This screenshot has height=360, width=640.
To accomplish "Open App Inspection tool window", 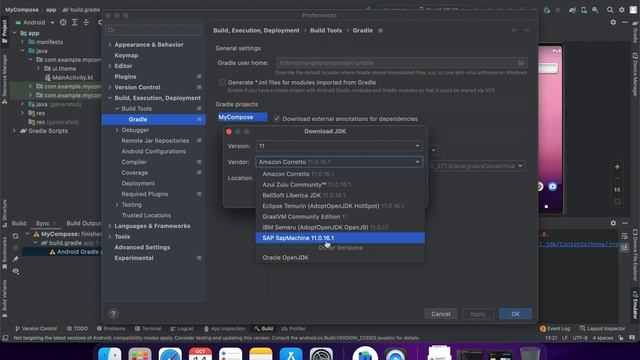I will [x=224, y=329].
